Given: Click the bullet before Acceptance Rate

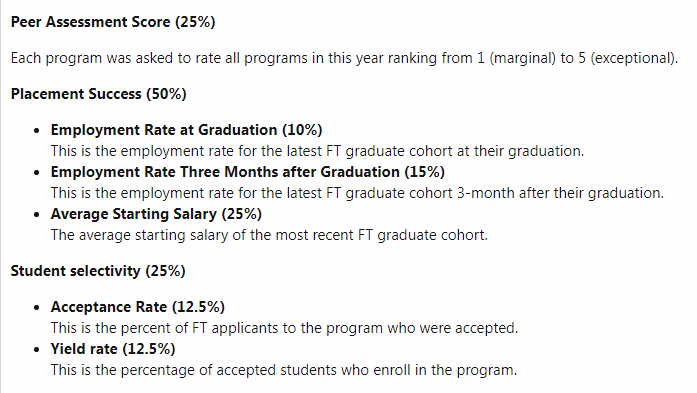Looking at the screenshot, I should (x=36, y=308).
